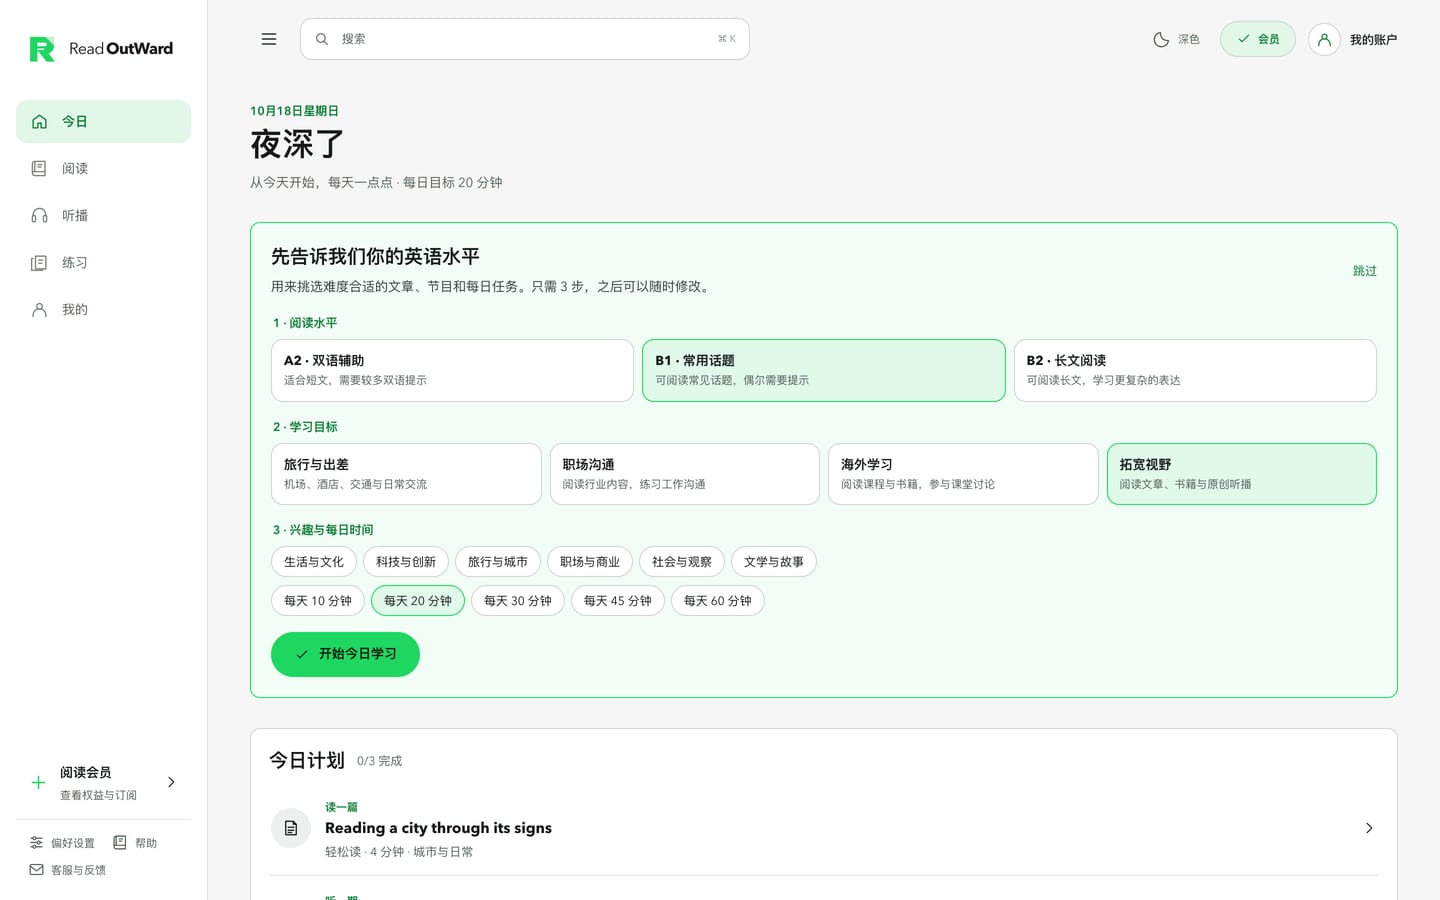The height and width of the screenshot is (900, 1440).
Task: Click the sliders icon for 偏好设置
Action: click(37, 843)
